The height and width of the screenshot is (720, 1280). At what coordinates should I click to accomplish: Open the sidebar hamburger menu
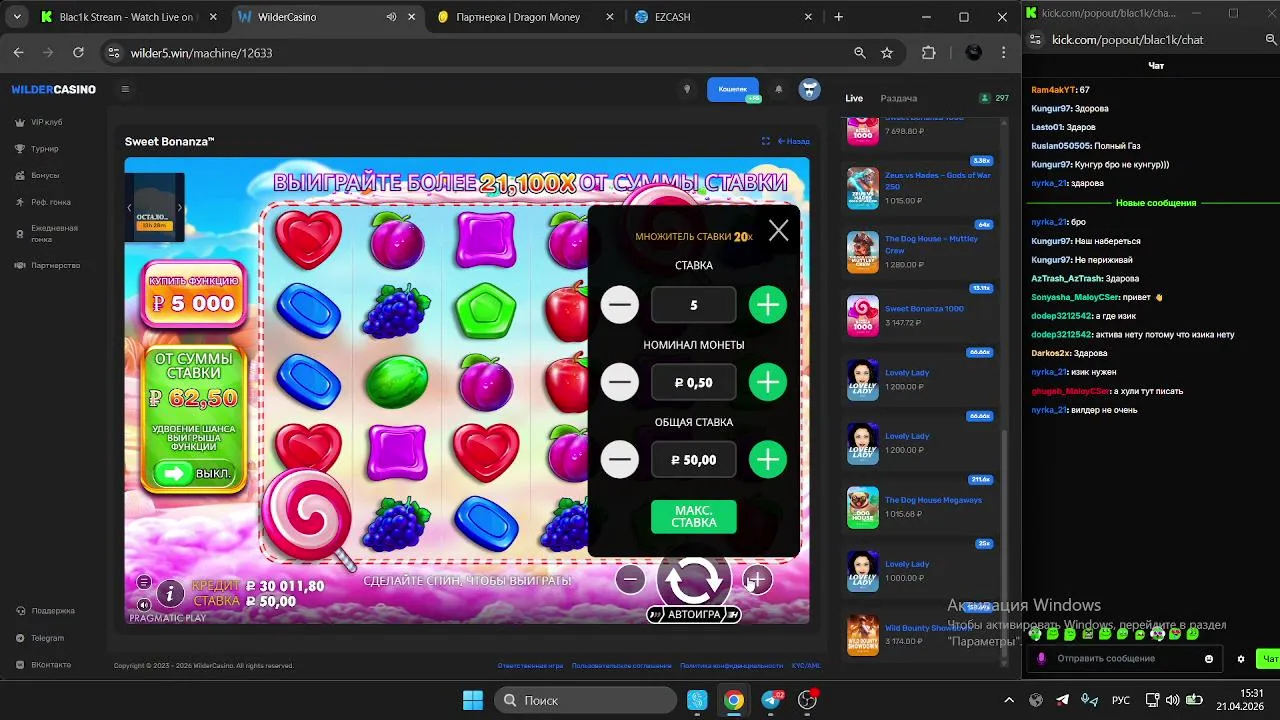[x=125, y=89]
